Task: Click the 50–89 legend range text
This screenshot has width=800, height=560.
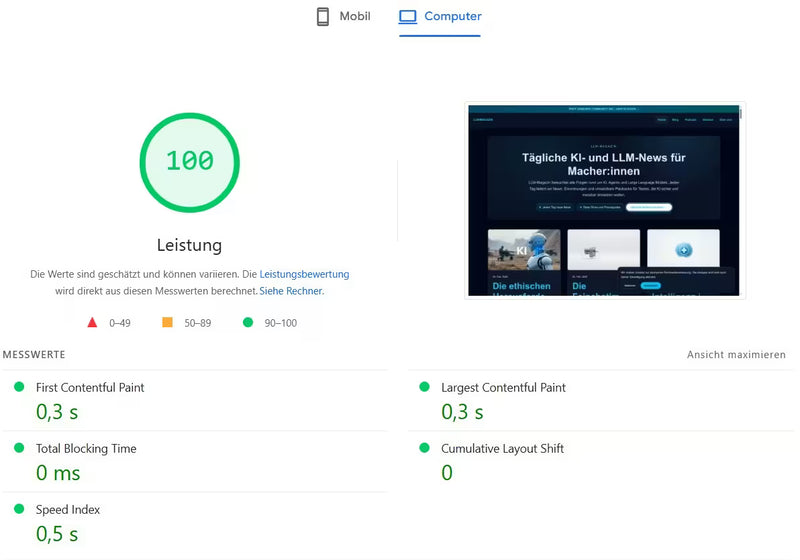Action: (197, 323)
